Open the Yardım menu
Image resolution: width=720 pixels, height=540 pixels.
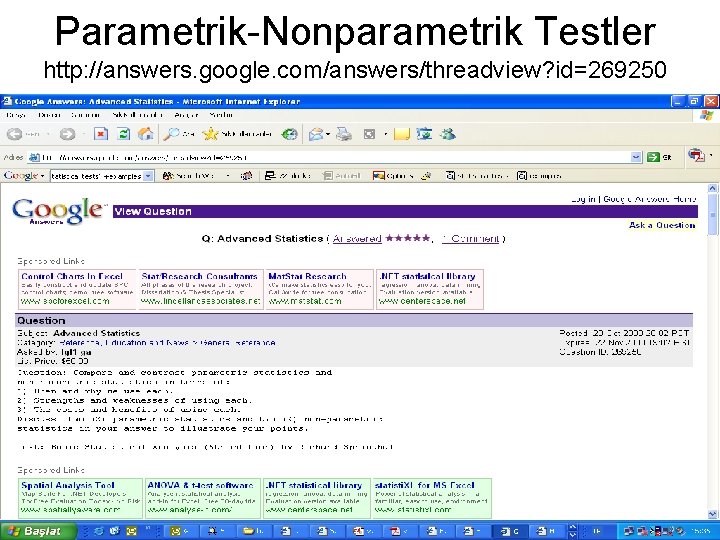point(221,115)
